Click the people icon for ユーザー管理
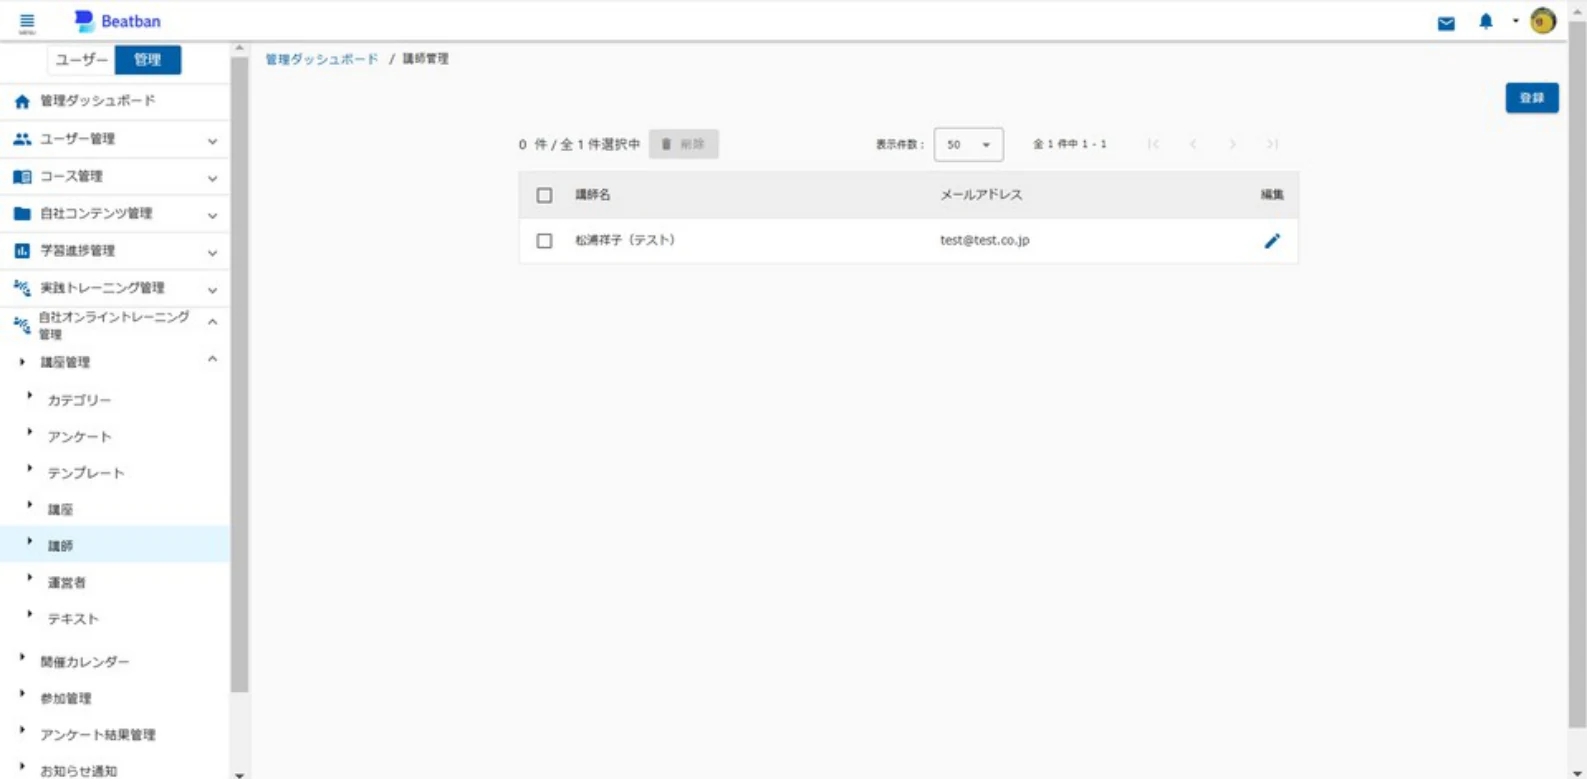The image size is (1587, 779). pyautogui.click(x=22, y=139)
